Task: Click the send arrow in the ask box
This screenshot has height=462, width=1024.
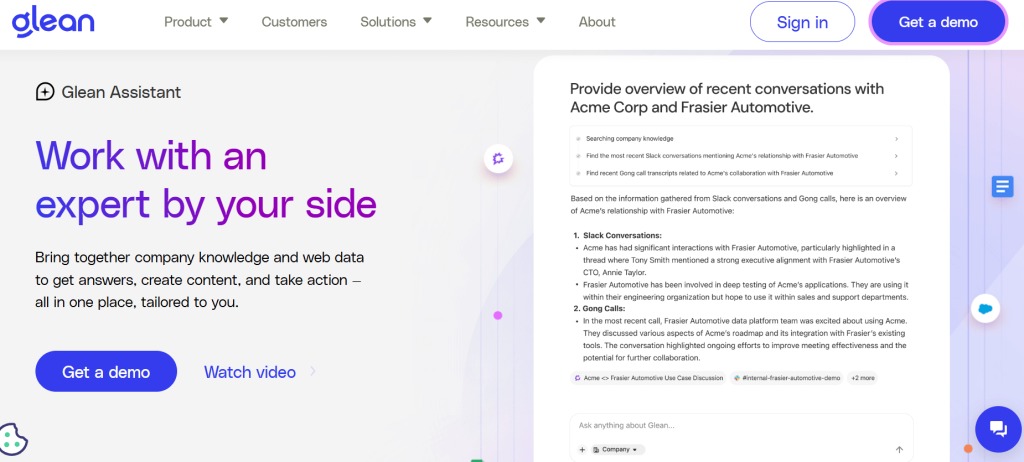Action: [x=899, y=450]
